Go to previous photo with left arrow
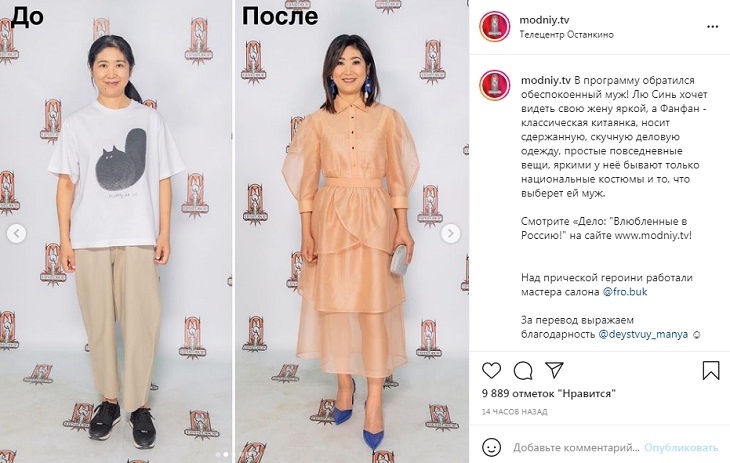730x463 pixels. [x=16, y=233]
